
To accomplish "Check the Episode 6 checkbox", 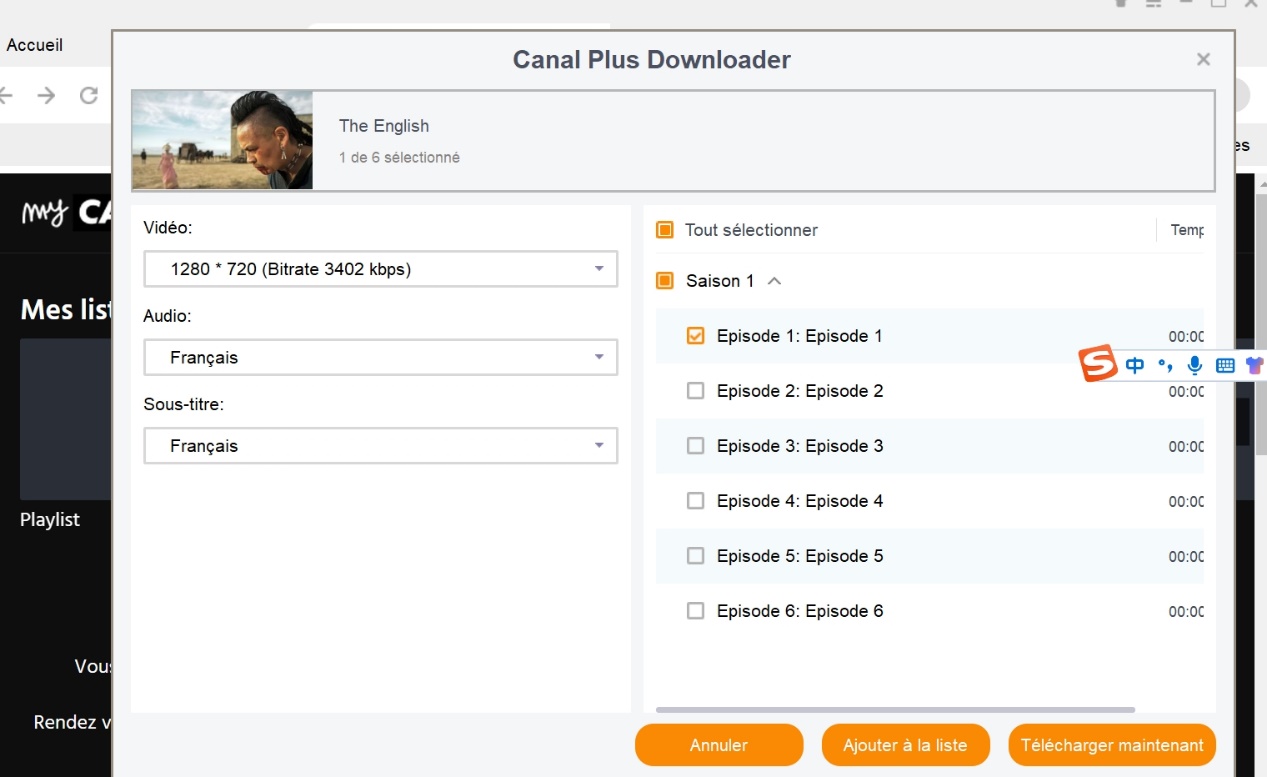I will tap(696, 611).
